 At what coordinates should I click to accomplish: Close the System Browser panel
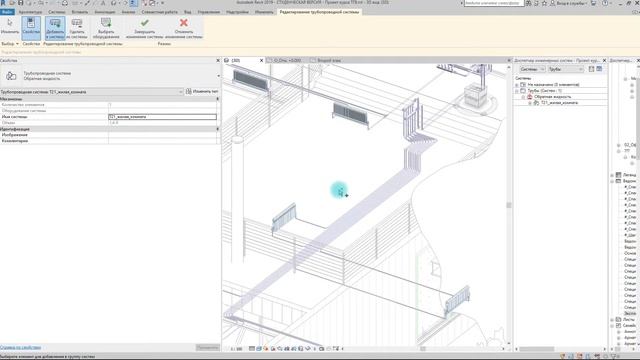[x=604, y=60]
